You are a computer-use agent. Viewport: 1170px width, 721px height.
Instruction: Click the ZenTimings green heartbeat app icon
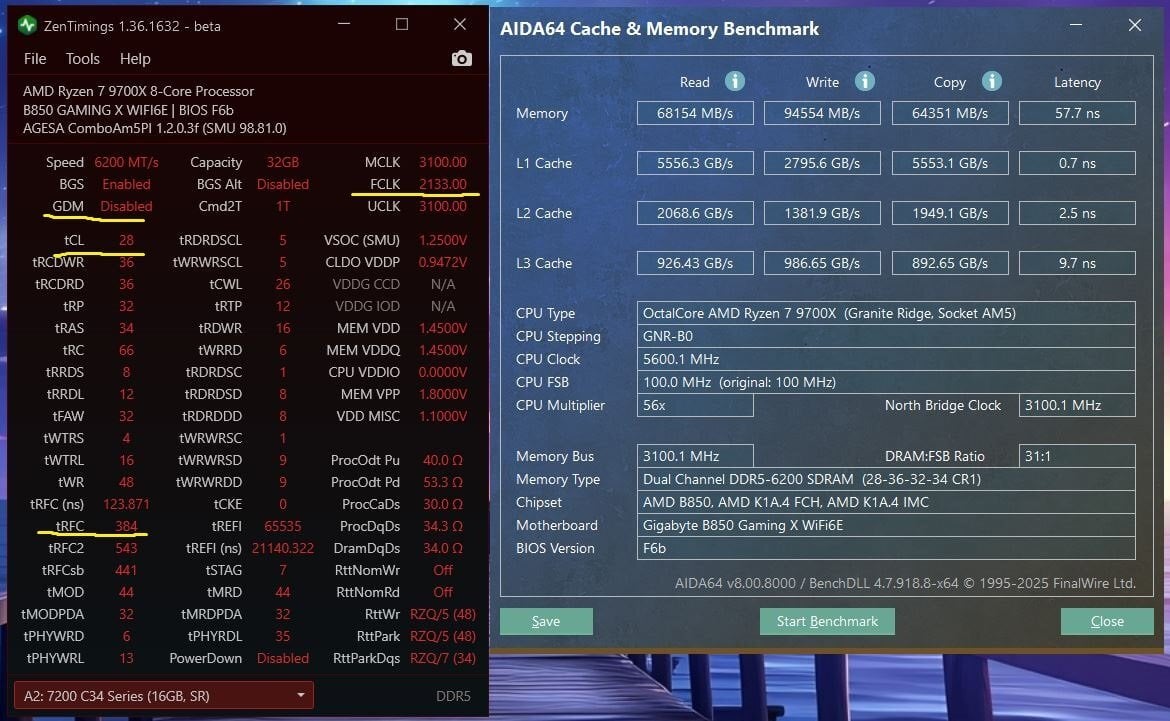pos(28,25)
